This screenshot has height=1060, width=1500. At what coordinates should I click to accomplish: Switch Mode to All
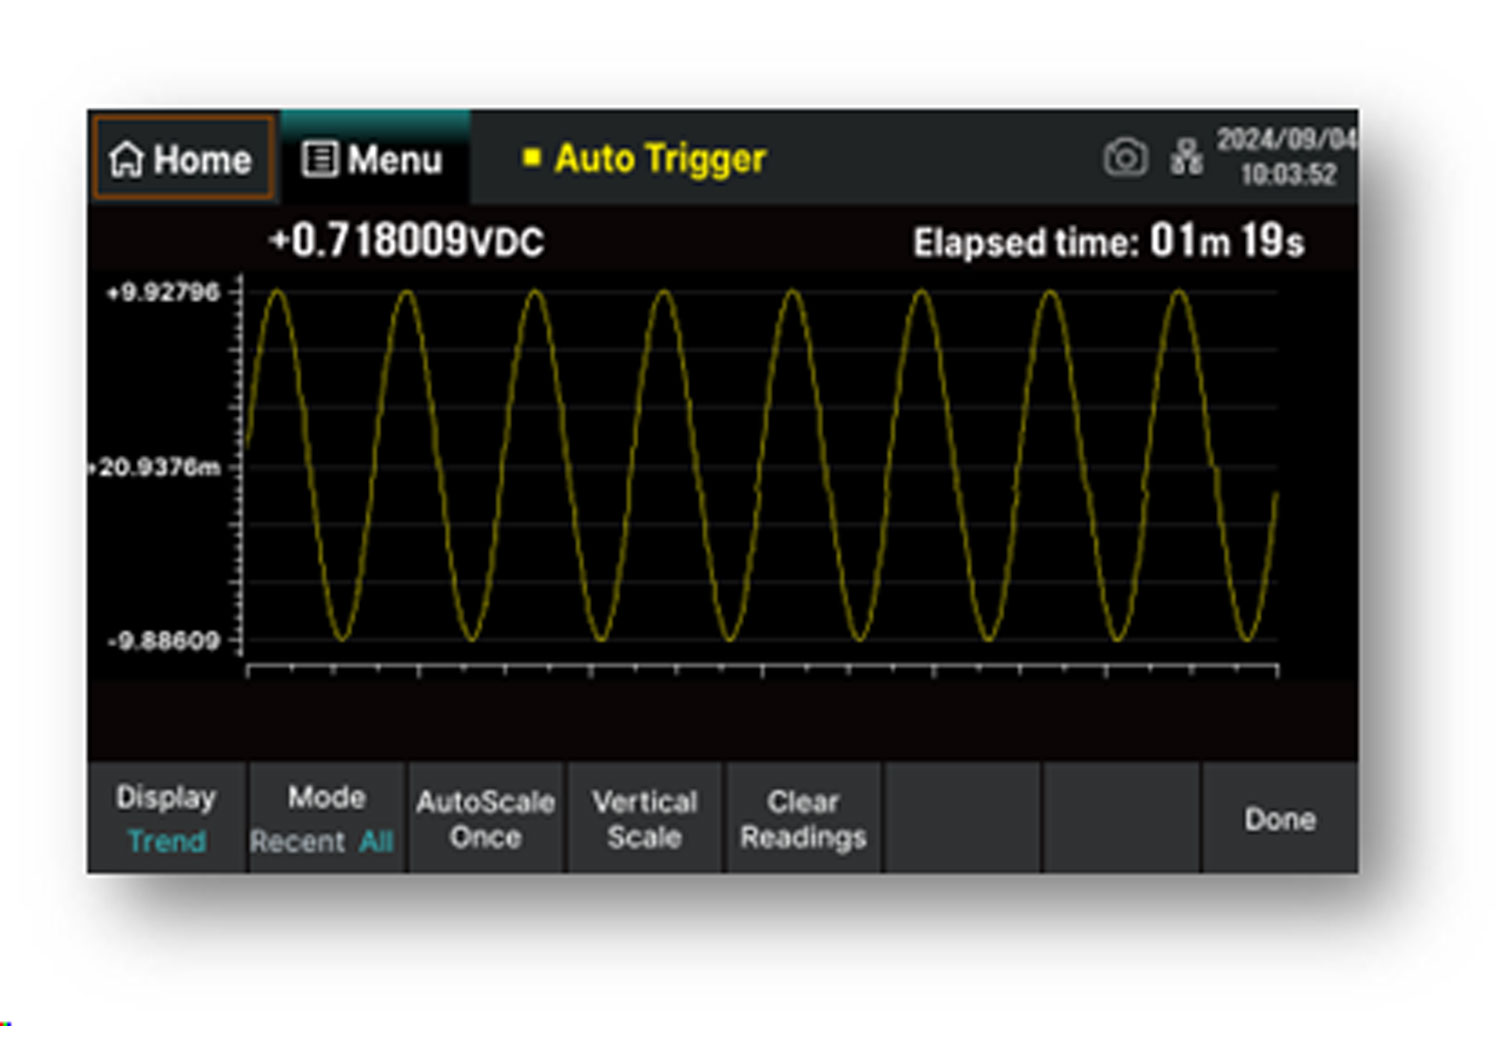[376, 842]
